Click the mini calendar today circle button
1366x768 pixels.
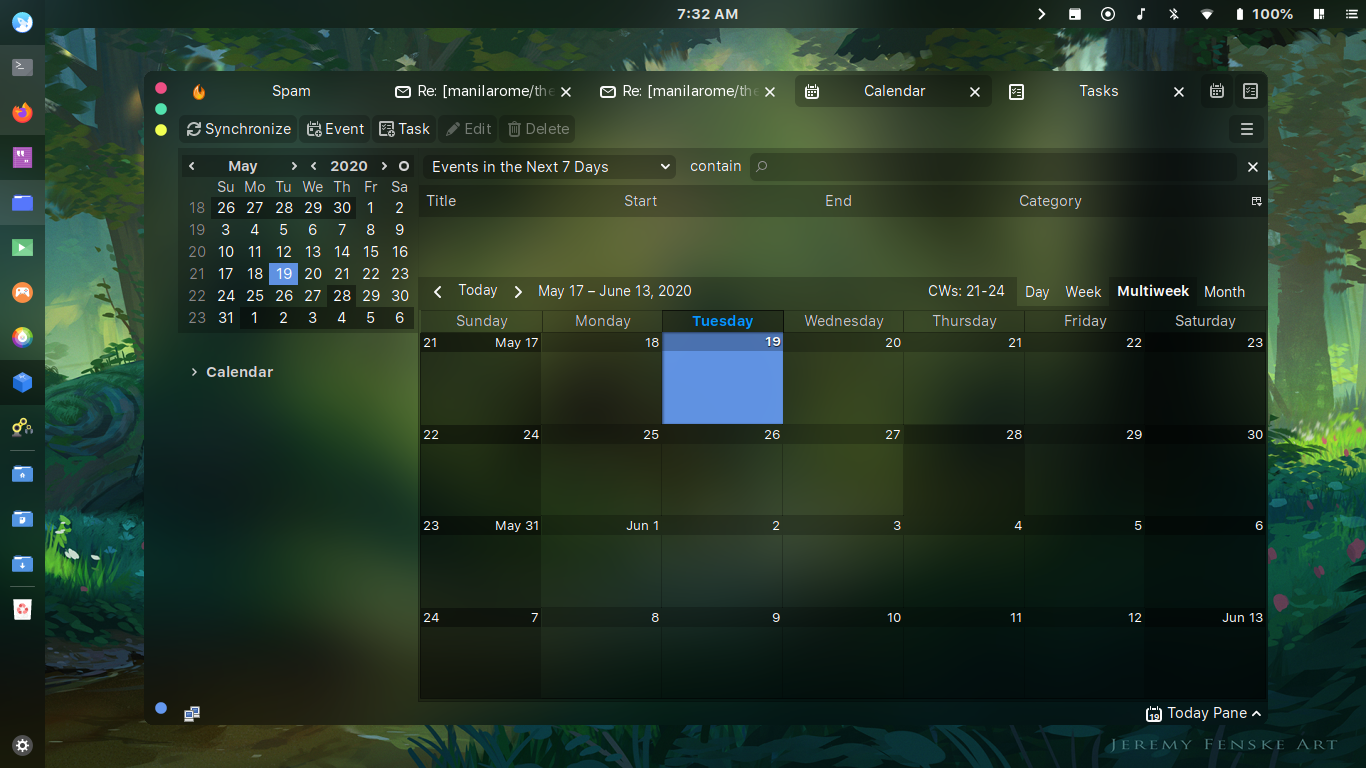[404, 166]
